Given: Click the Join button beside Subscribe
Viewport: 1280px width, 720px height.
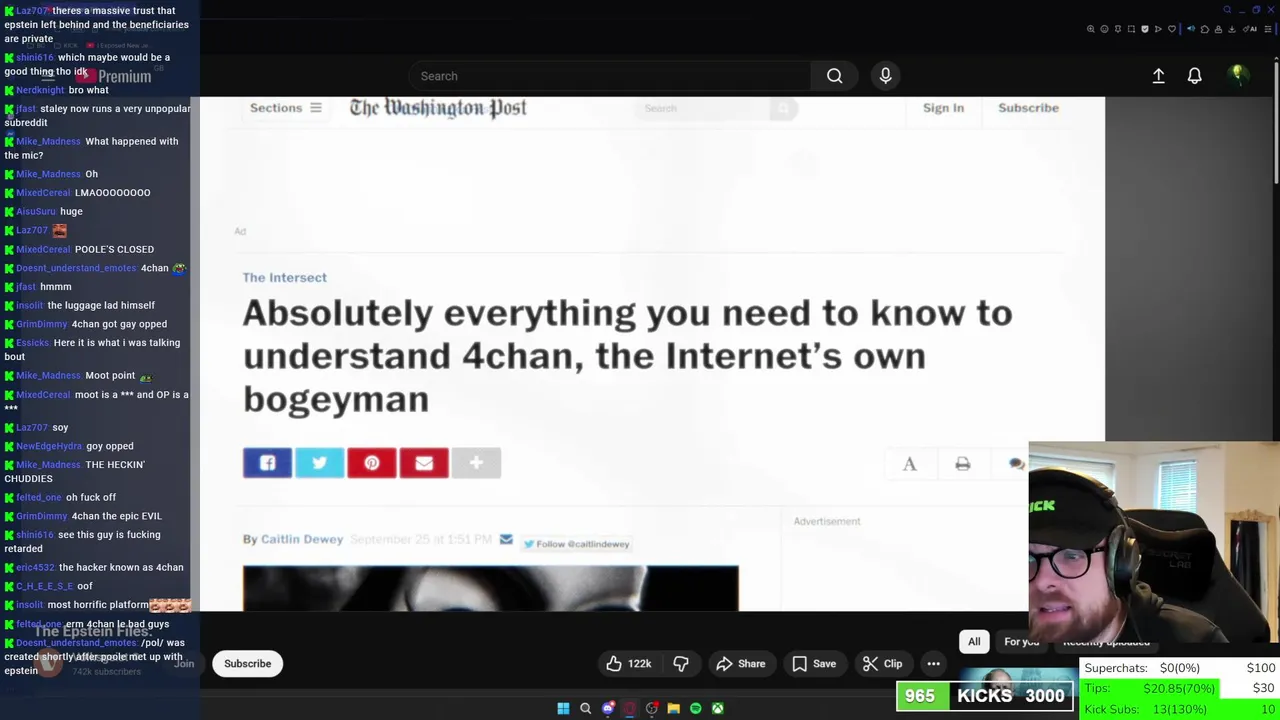Looking at the screenshot, I should (184, 664).
